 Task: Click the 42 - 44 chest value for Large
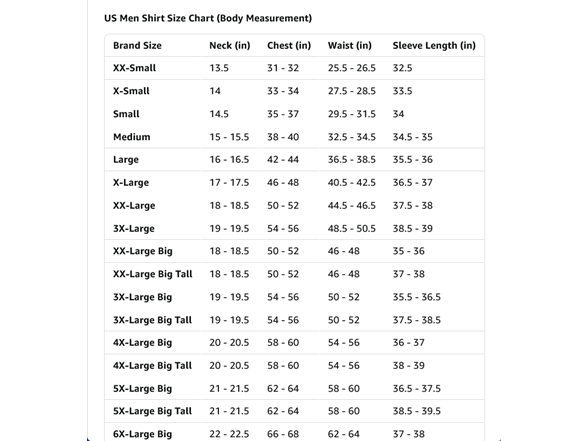(x=283, y=160)
